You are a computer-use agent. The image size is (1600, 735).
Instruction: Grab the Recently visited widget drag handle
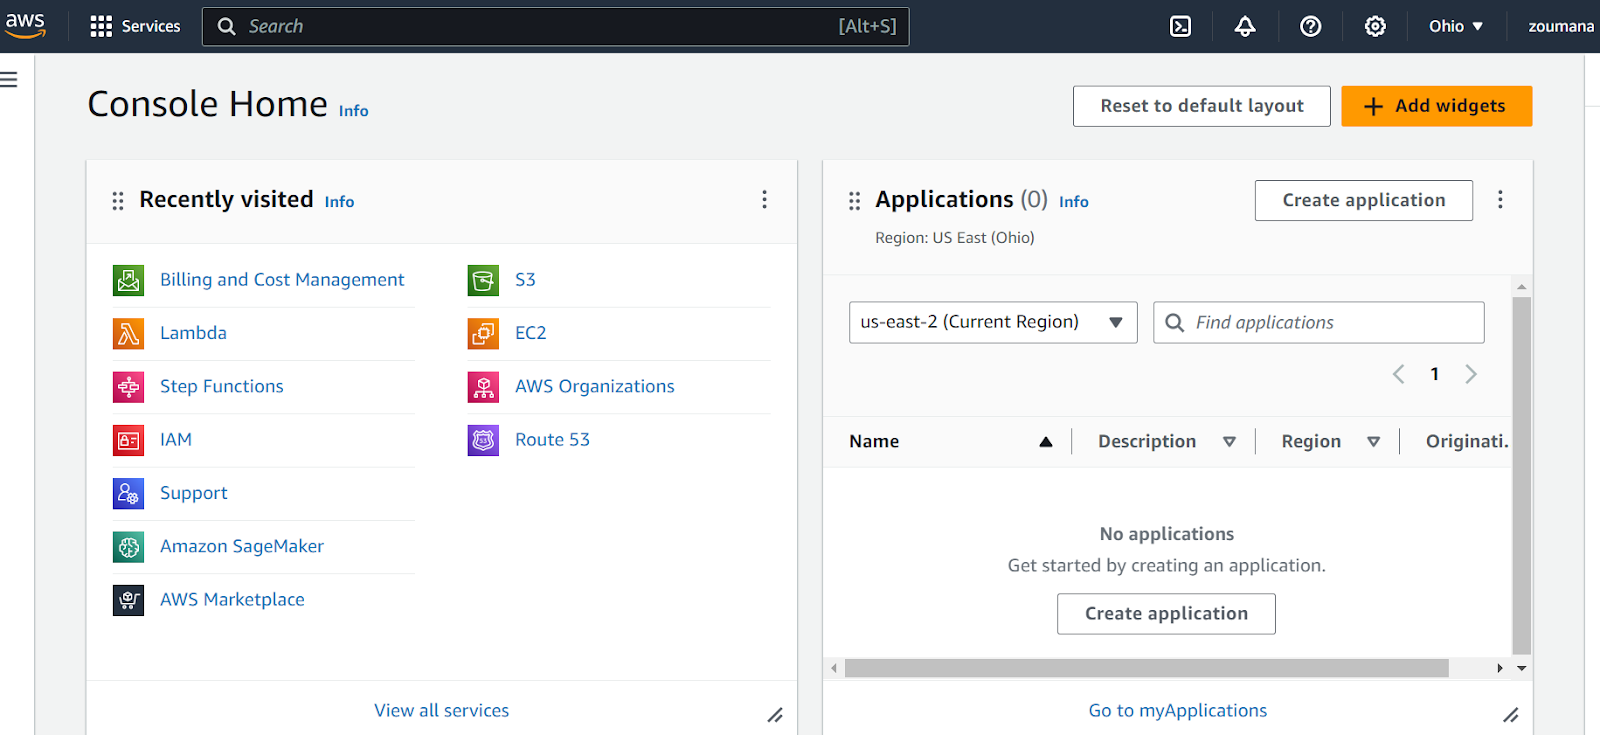tap(118, 201)
